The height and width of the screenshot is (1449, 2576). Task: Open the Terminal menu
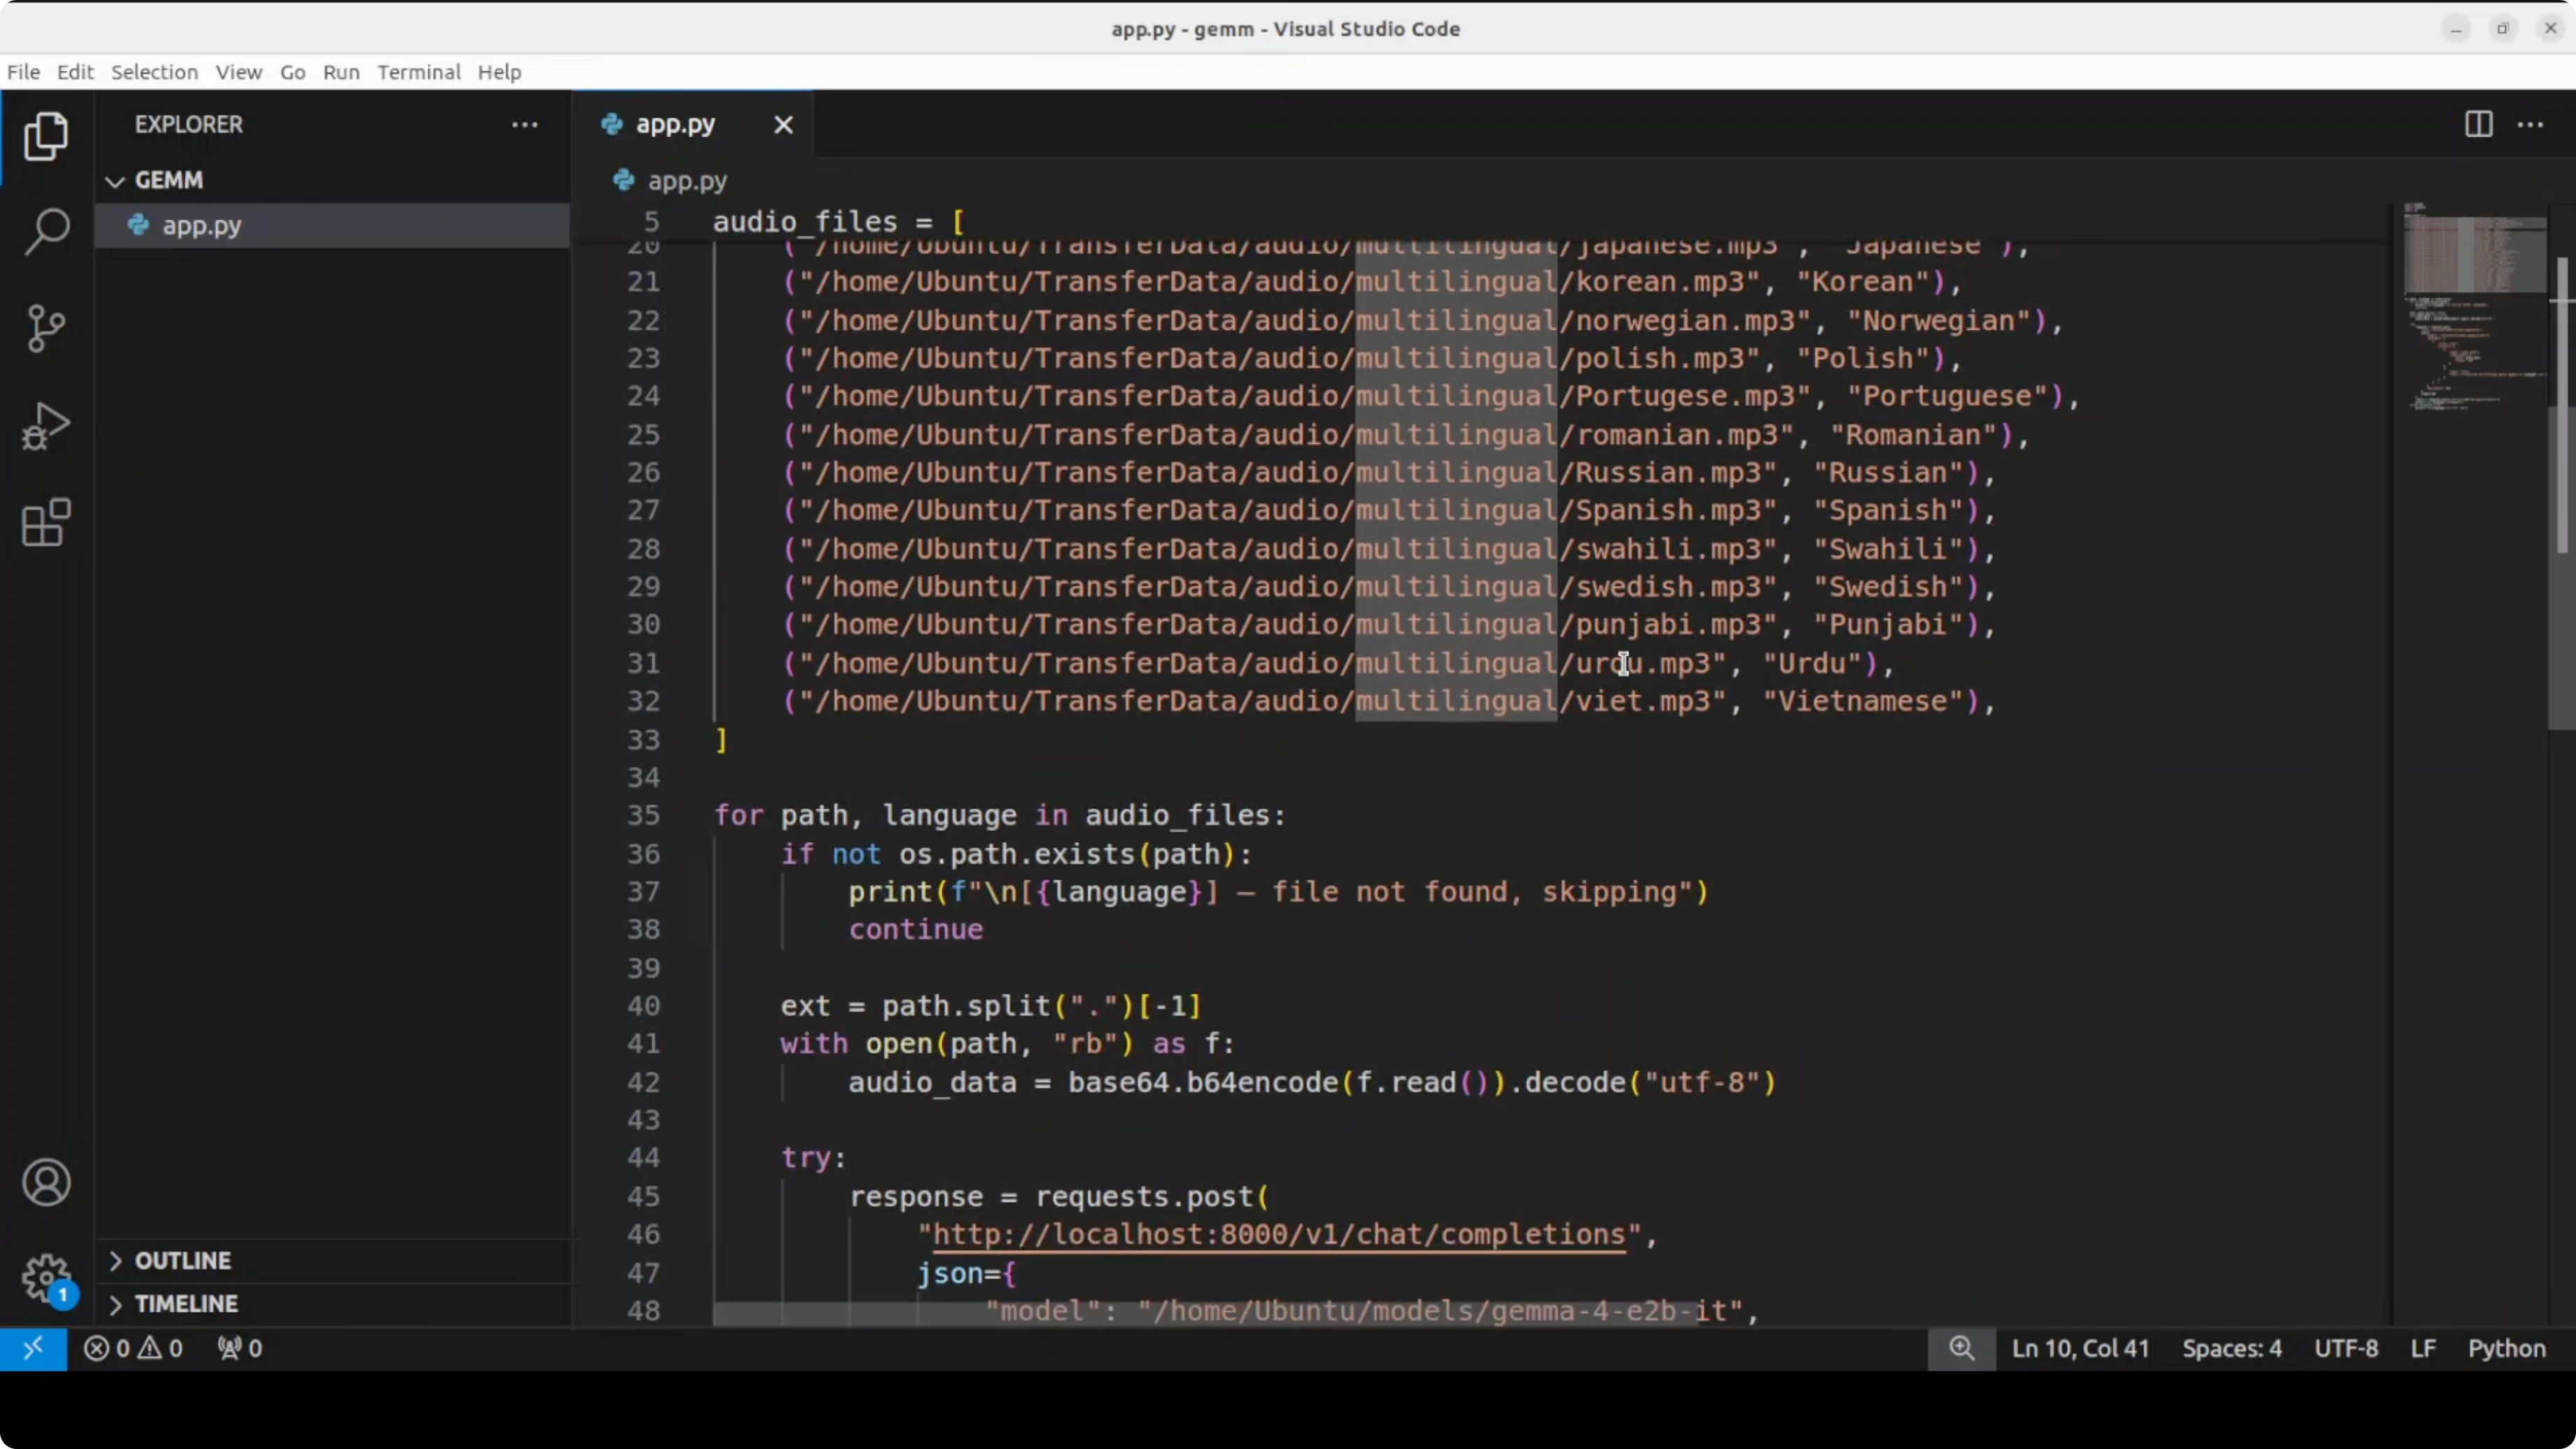418,72
